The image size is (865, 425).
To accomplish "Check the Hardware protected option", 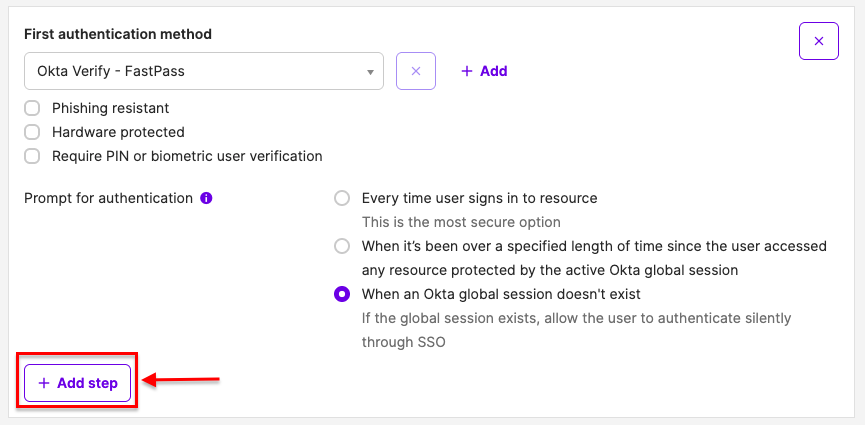I will [32, 132].
